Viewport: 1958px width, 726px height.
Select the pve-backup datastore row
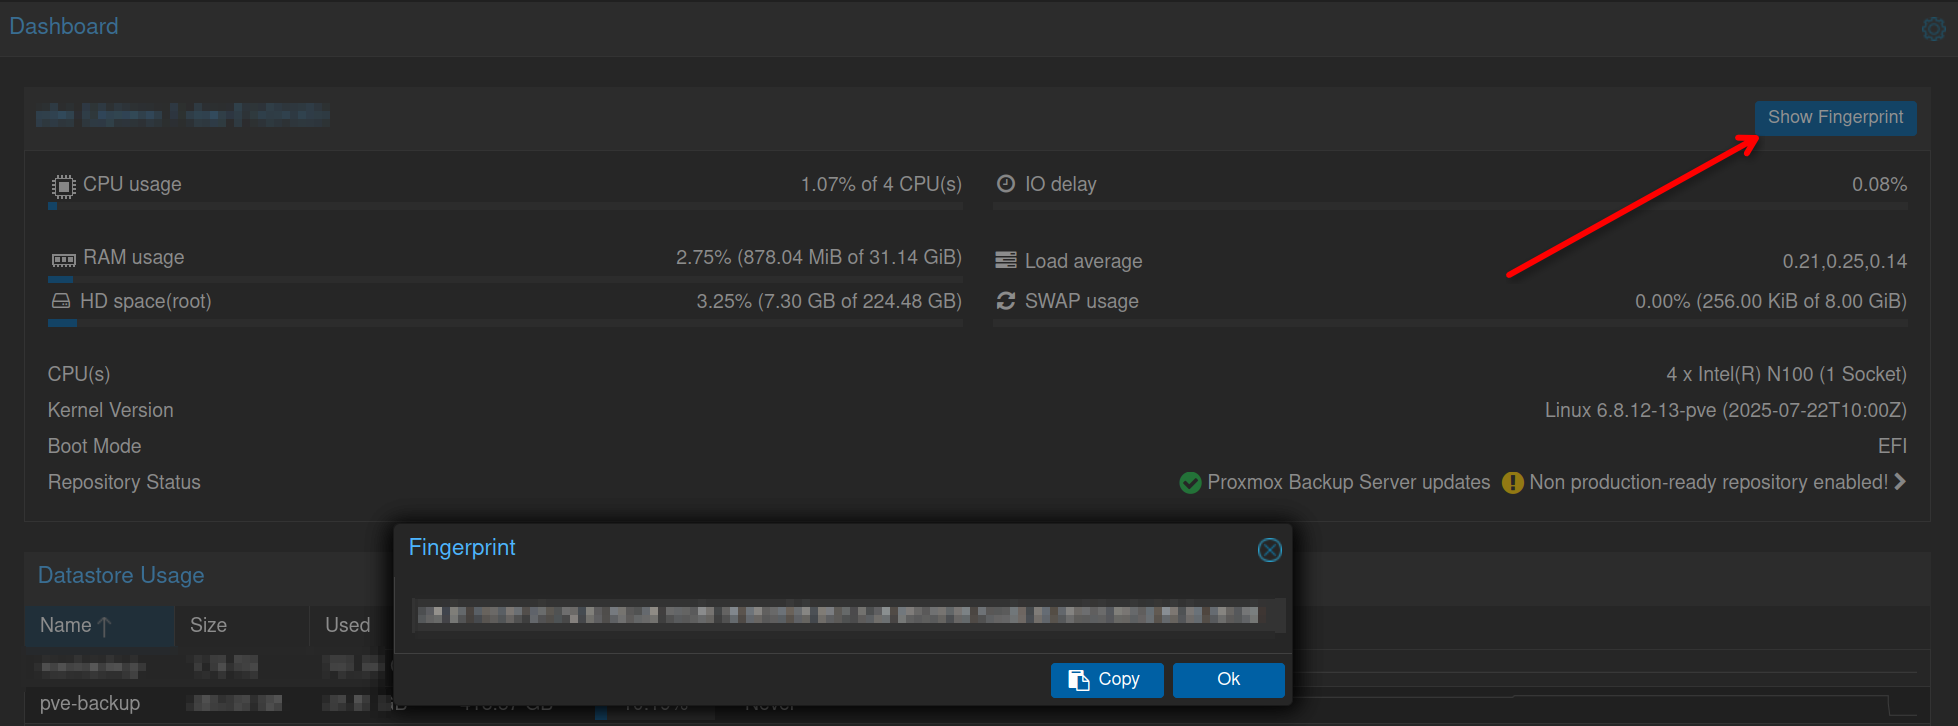(x=90, y=704)
